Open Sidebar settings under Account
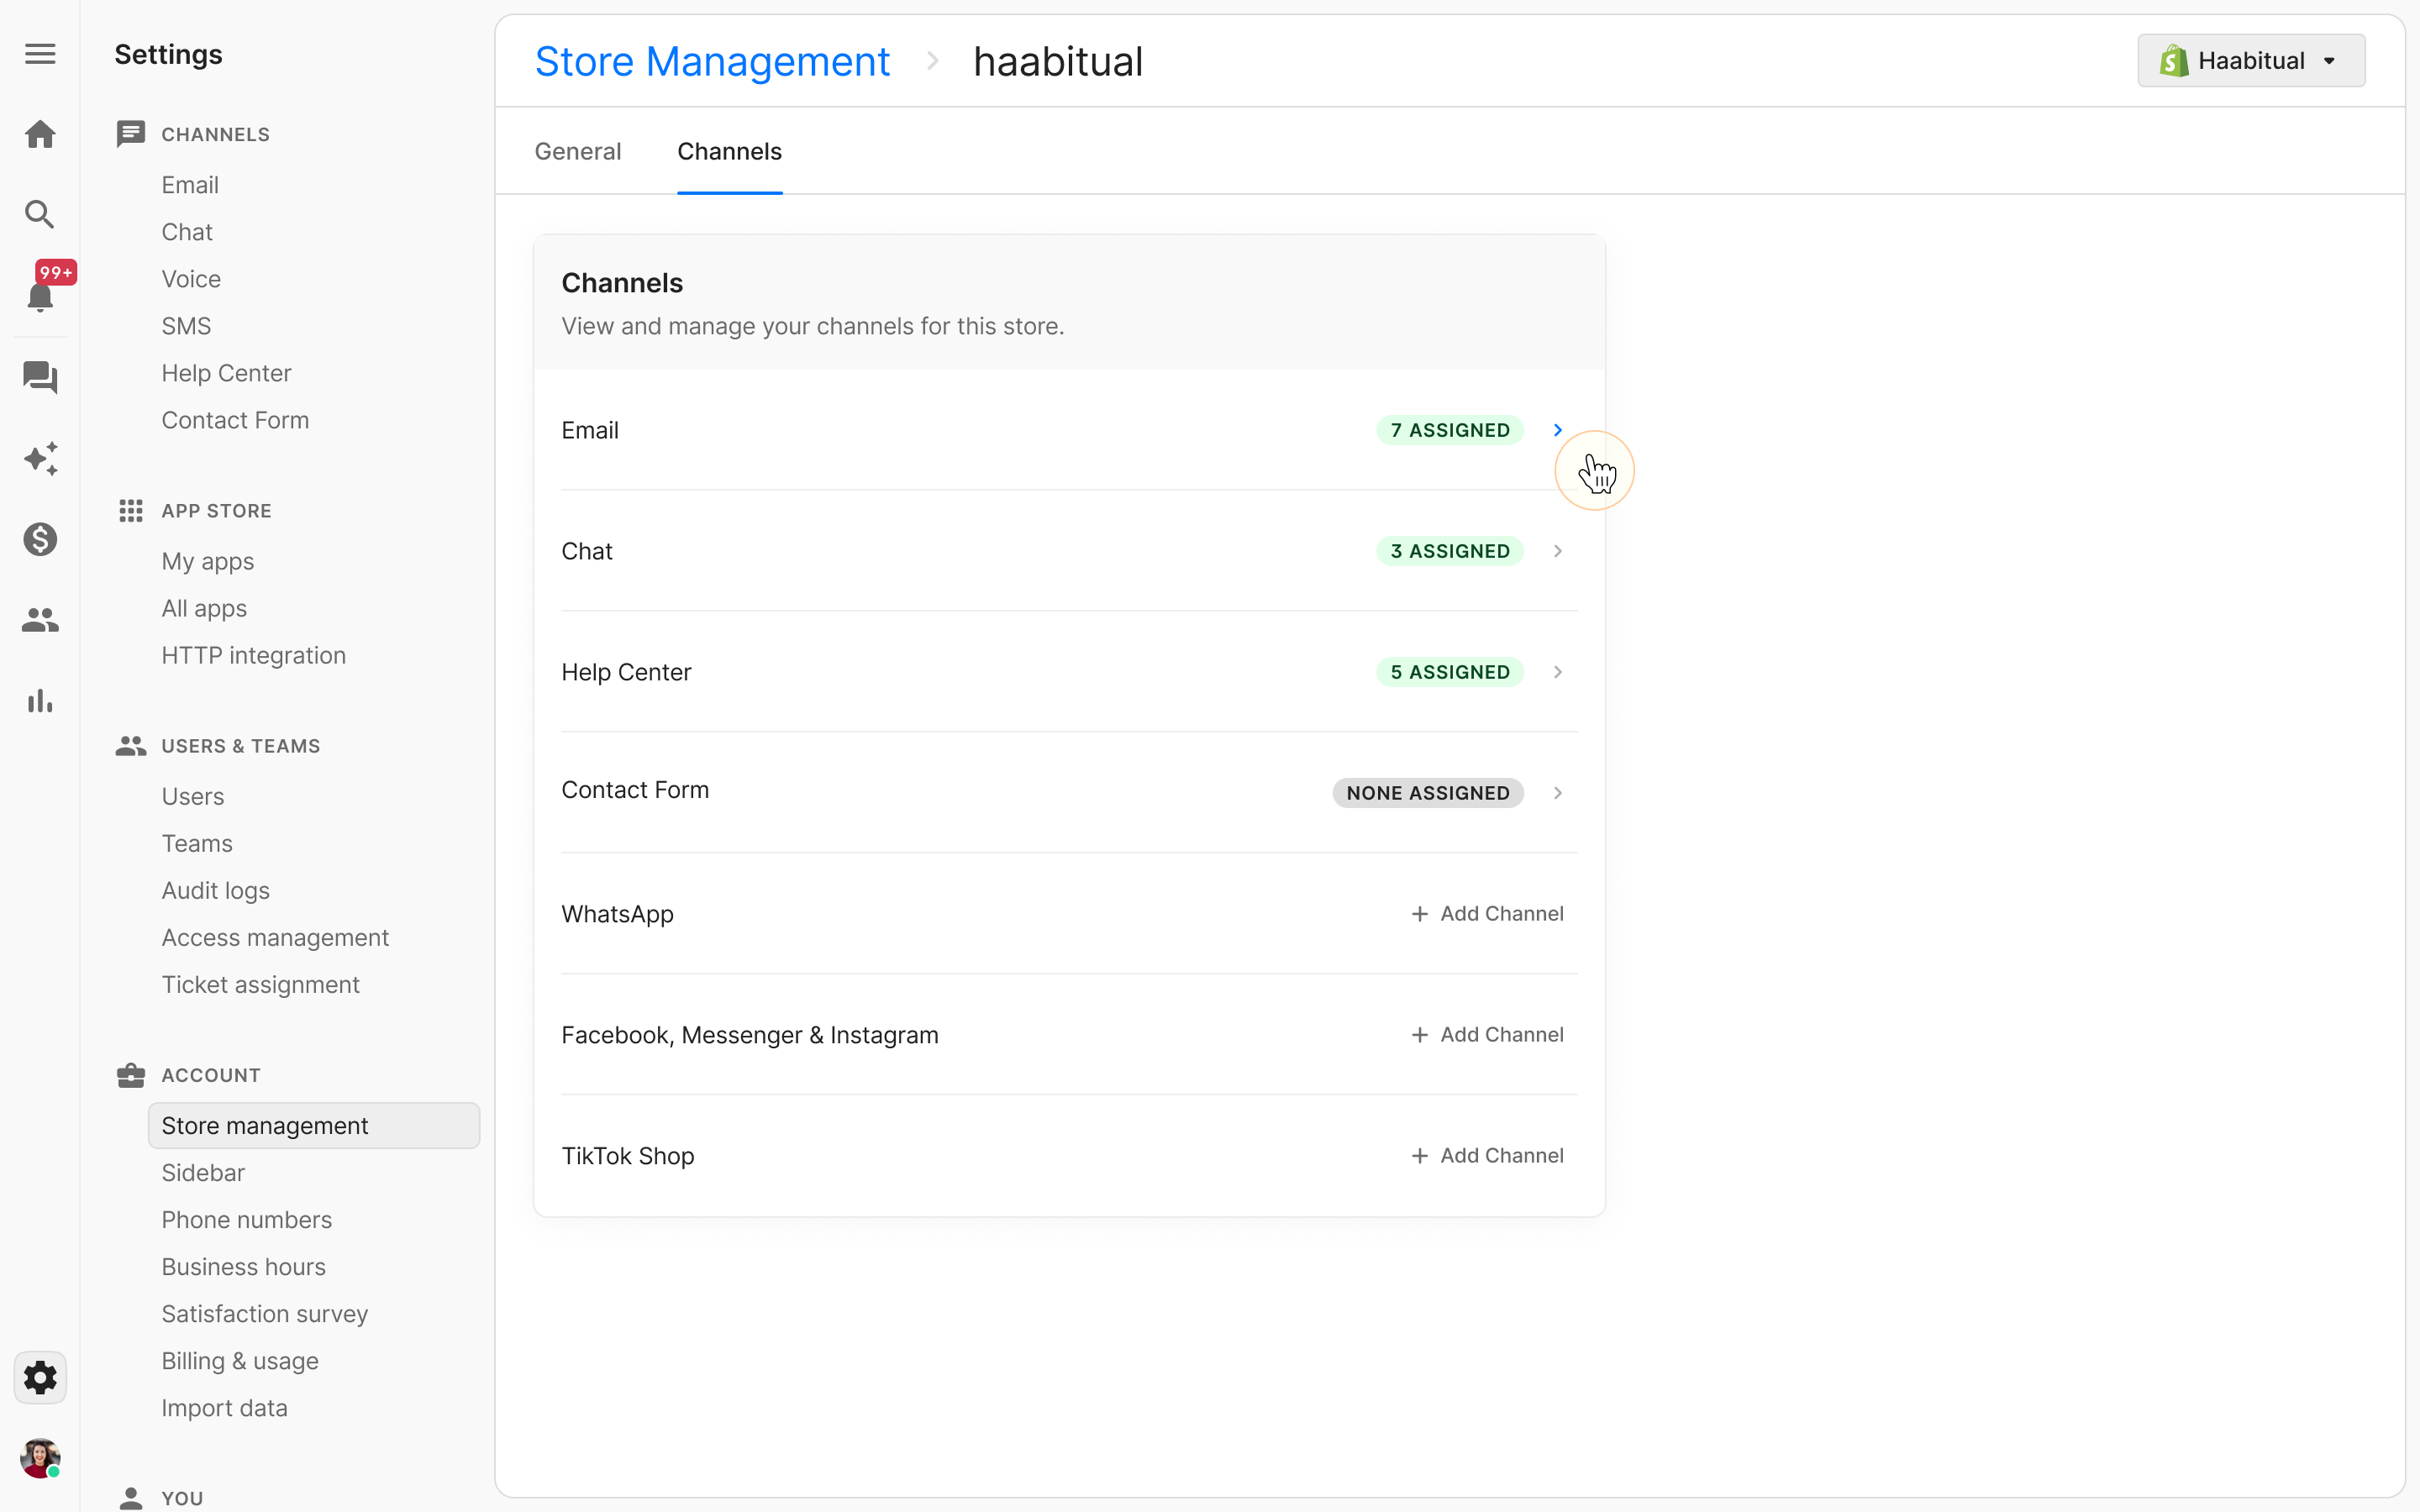 pyautogui.click(x=203, y=1172)
